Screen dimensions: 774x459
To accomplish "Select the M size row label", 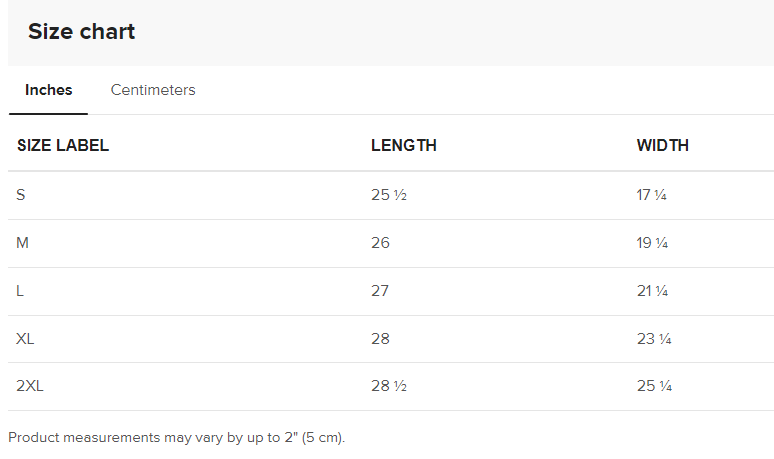I will coord(22,243).
